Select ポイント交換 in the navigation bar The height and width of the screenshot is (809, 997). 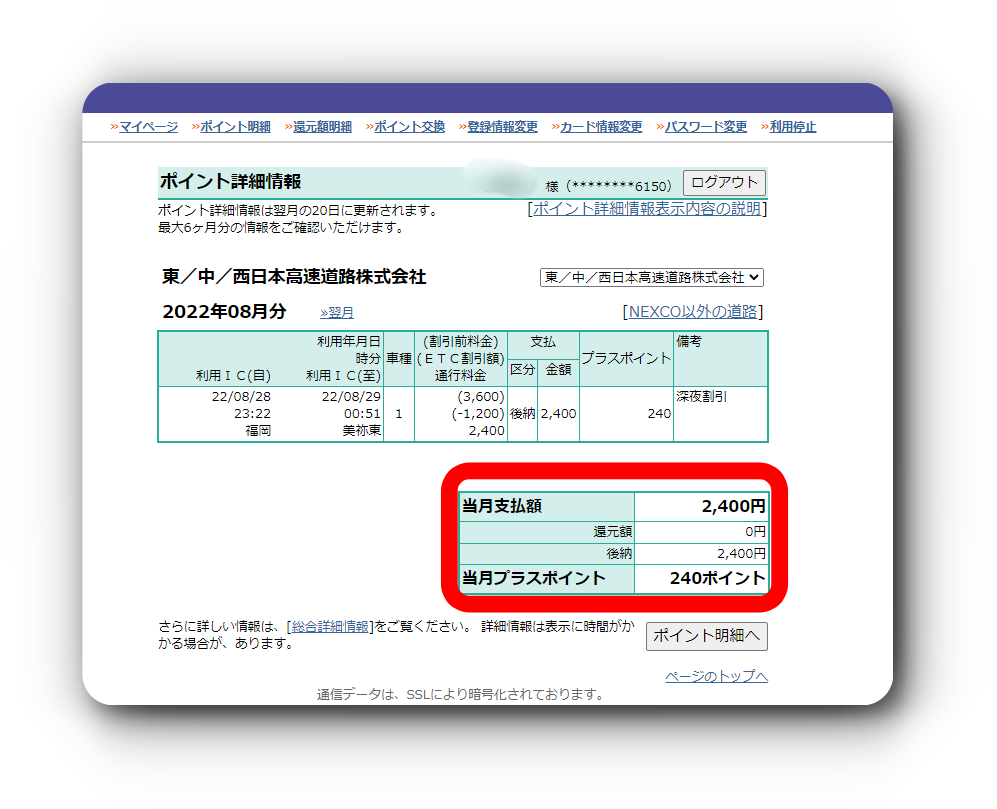[409, 127]
